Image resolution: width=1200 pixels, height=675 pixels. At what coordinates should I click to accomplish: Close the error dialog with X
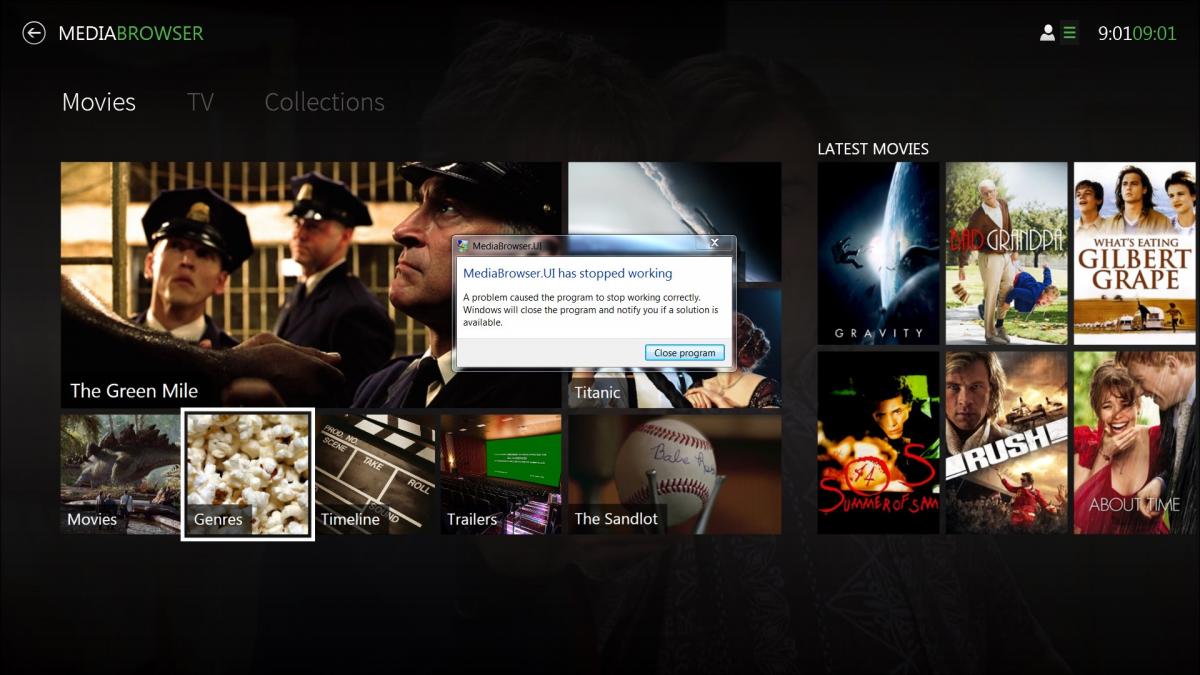click(x=714, y=243)
